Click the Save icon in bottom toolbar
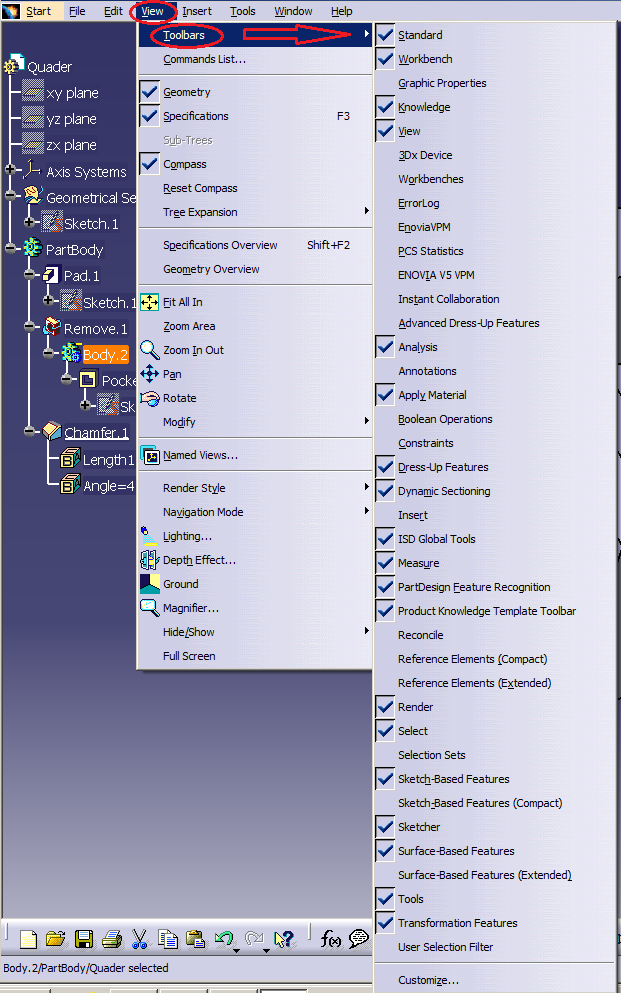621x993 pixels. (x=84, y=939)
